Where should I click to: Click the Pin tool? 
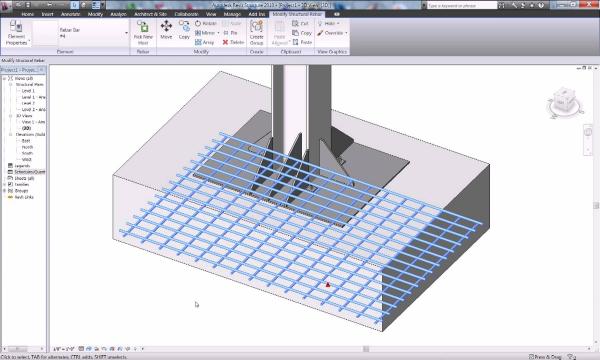(x=230, y=33)
